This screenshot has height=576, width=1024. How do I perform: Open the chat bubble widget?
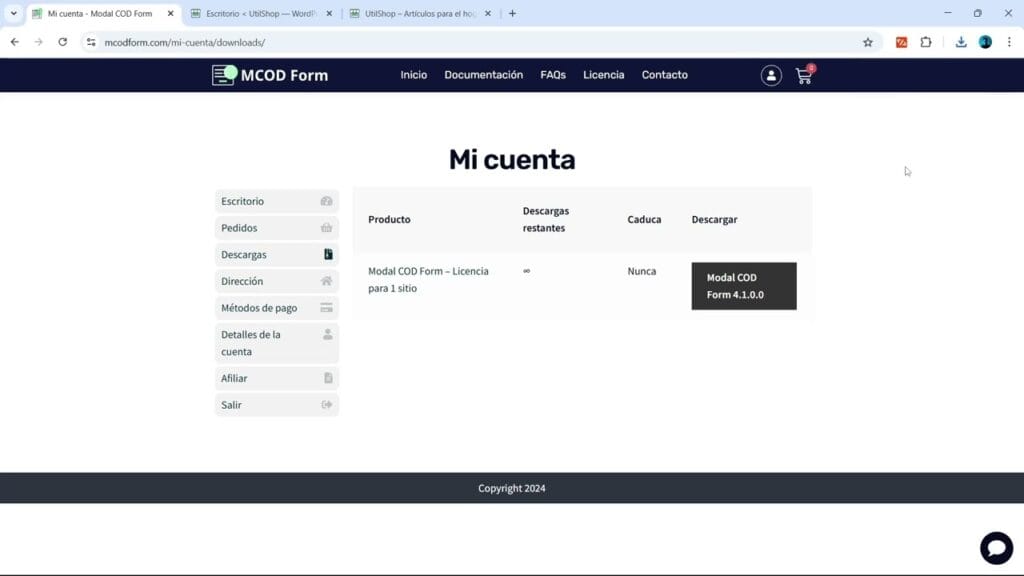coord(996,547)
